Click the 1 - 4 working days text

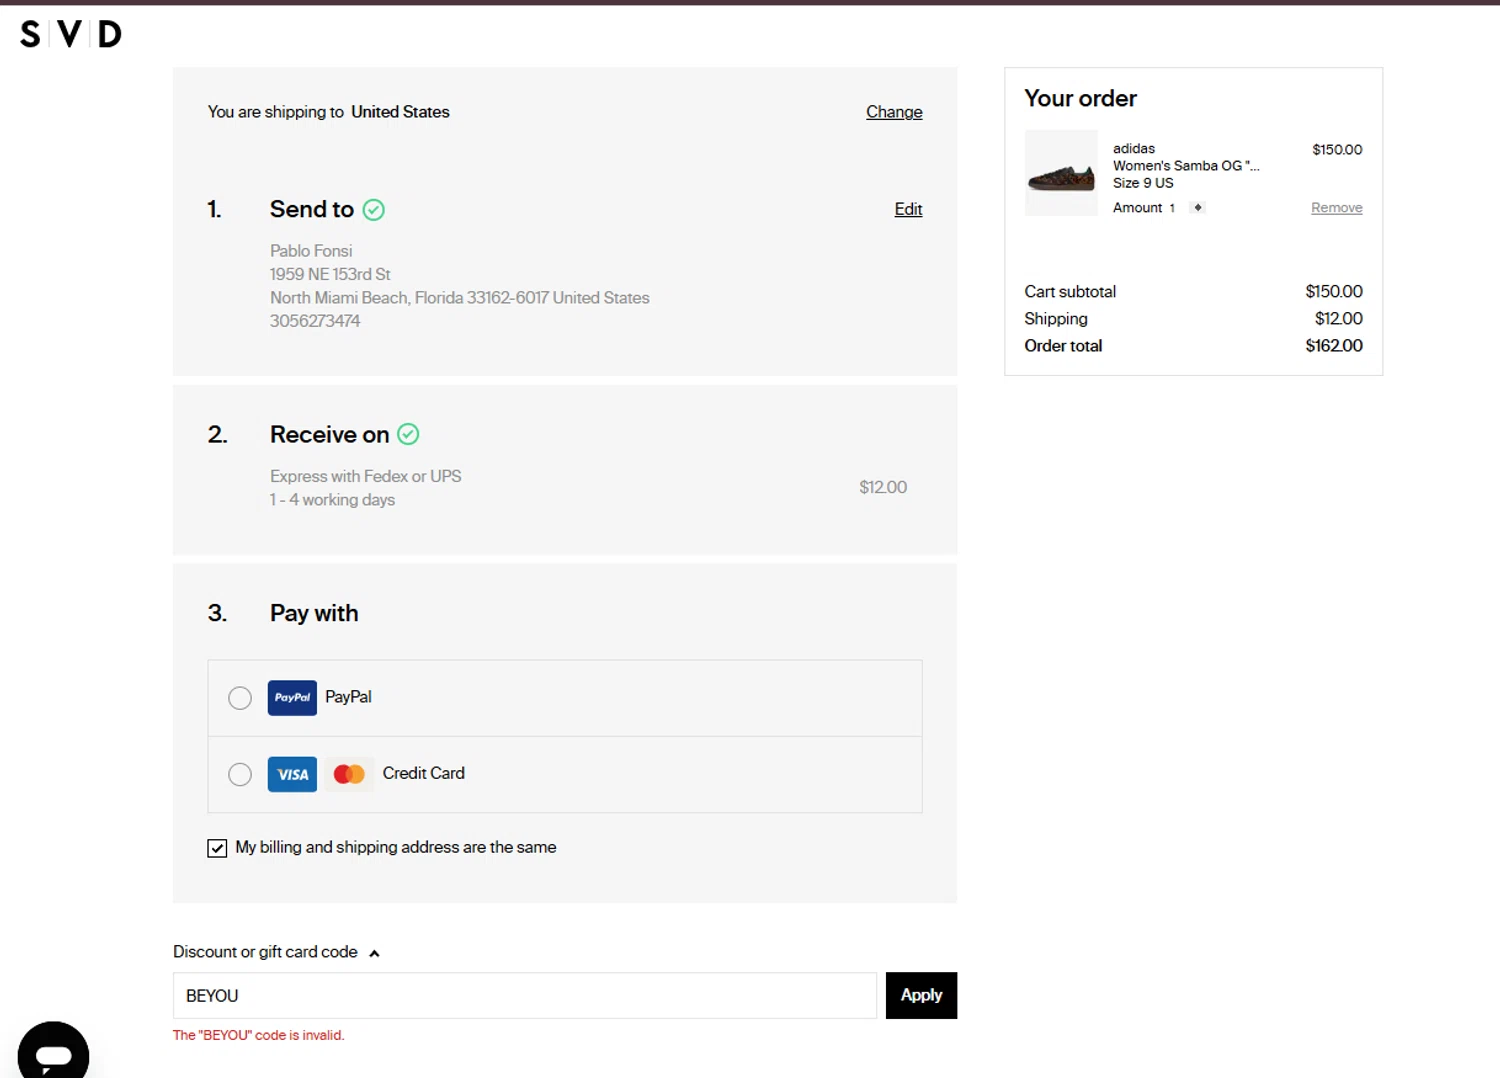[x=332, y=500]
